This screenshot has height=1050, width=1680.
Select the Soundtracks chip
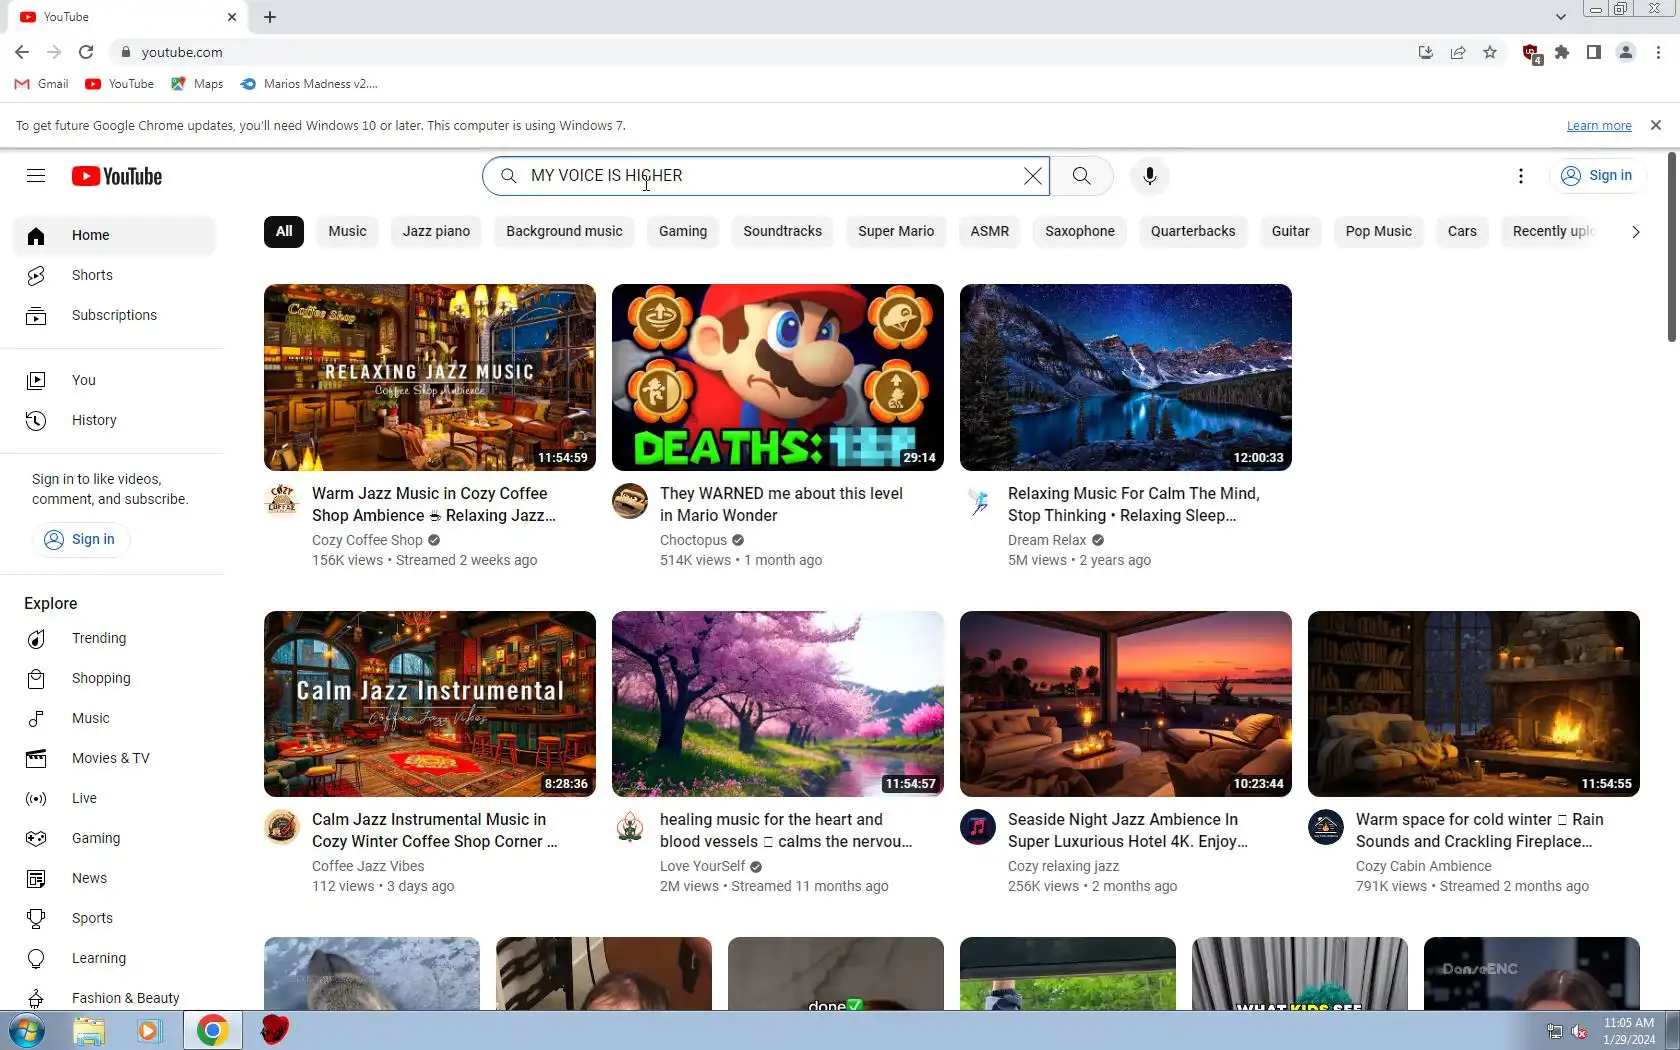coord(783,232)
